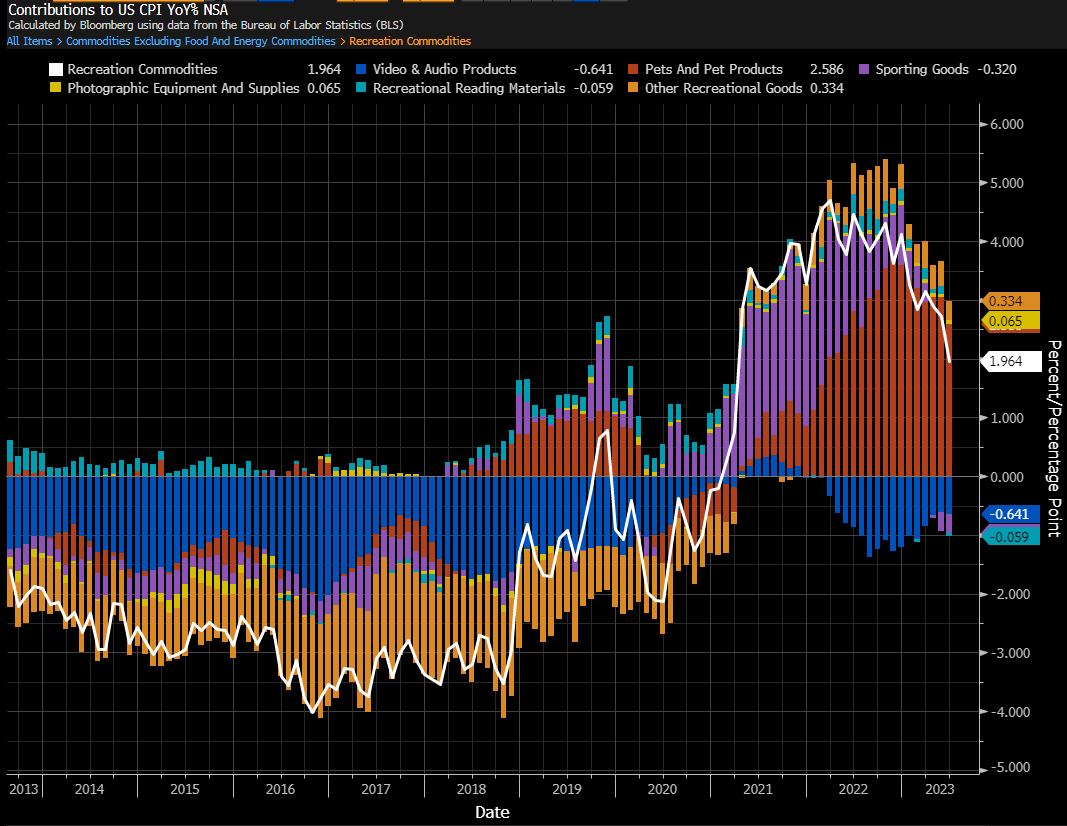Click the yellow Photographic Equipment legend swatch
Viewport: 1067px width, 826px height.
56,88
